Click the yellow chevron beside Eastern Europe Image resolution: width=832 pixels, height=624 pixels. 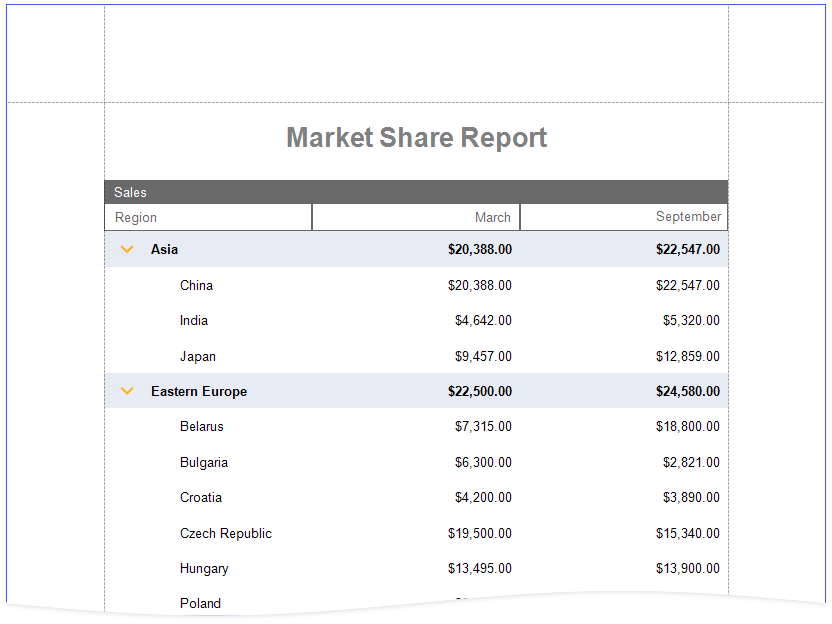click(x=127, y=391)
